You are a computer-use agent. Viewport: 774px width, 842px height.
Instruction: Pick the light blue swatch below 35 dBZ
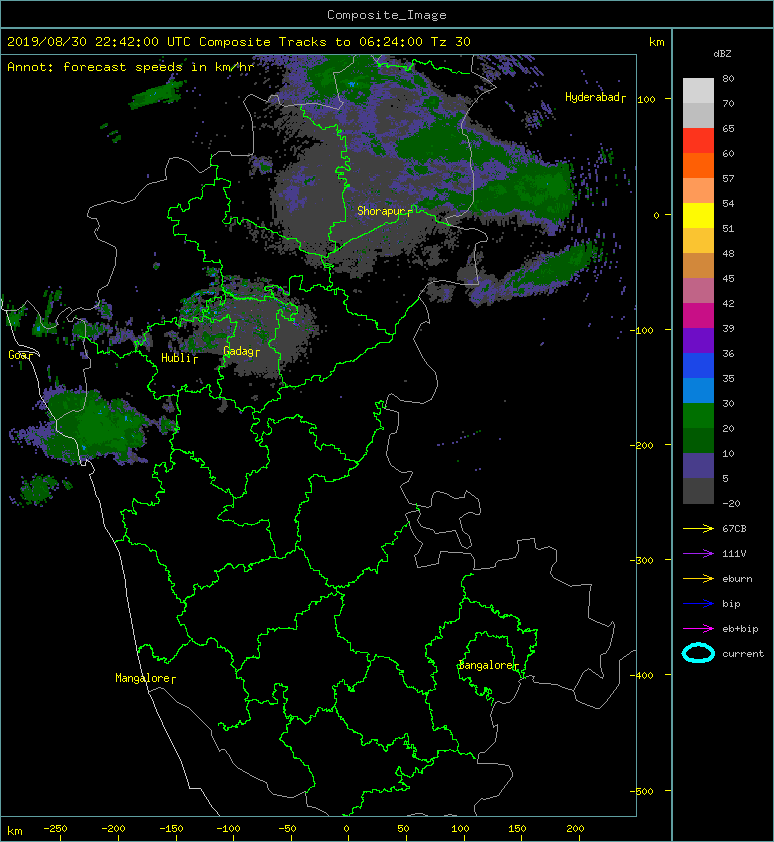pos(698,390)
